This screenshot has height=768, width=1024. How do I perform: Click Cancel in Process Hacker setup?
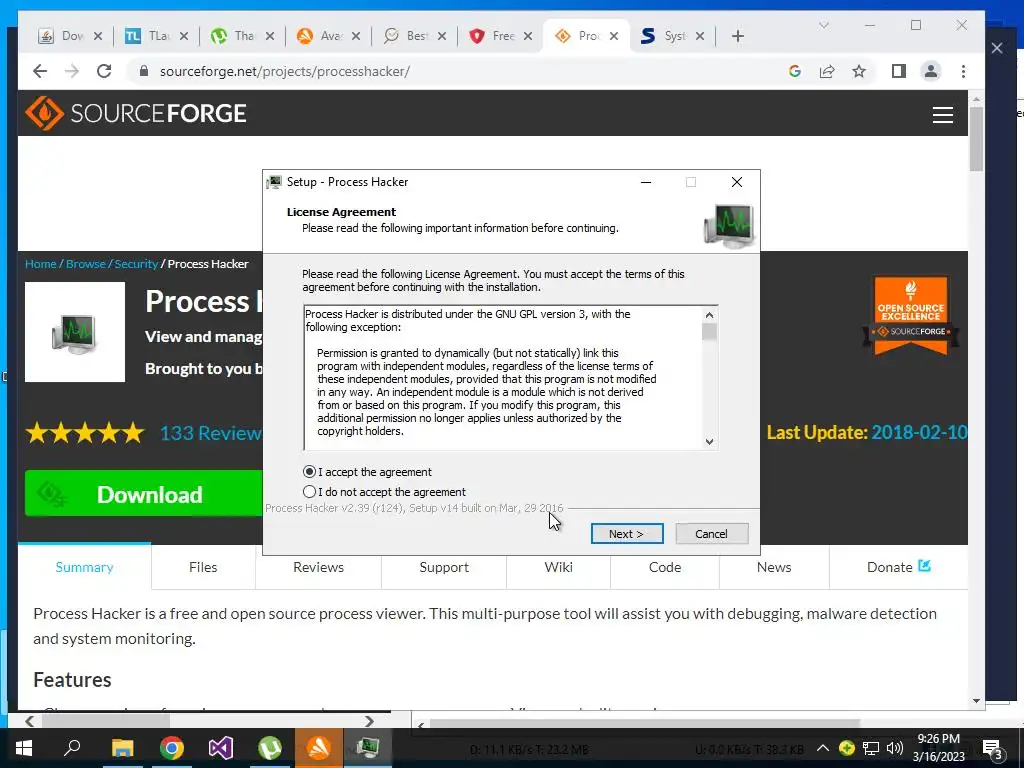click(711, 534)
